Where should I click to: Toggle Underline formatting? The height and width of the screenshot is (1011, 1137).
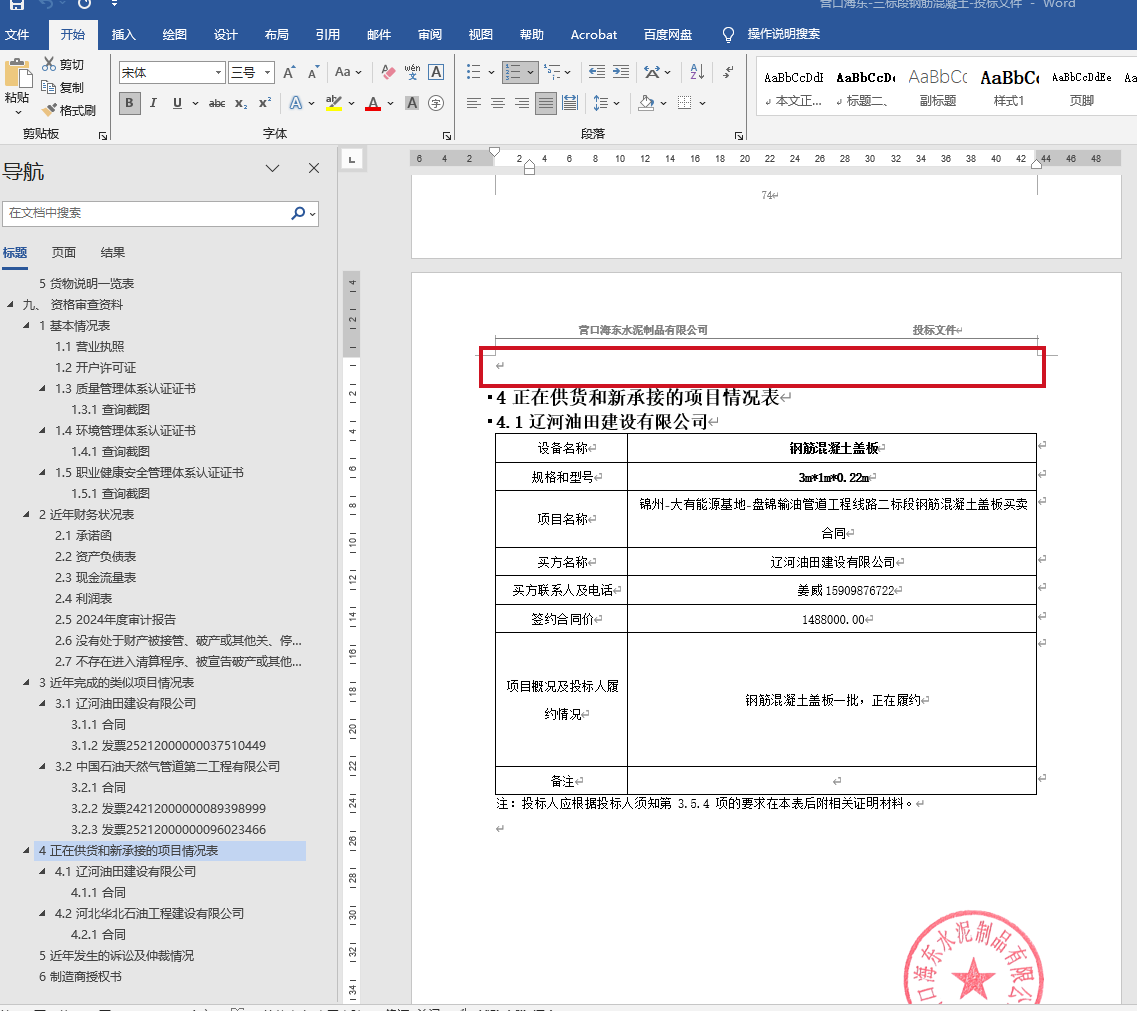tap(177, 103)
